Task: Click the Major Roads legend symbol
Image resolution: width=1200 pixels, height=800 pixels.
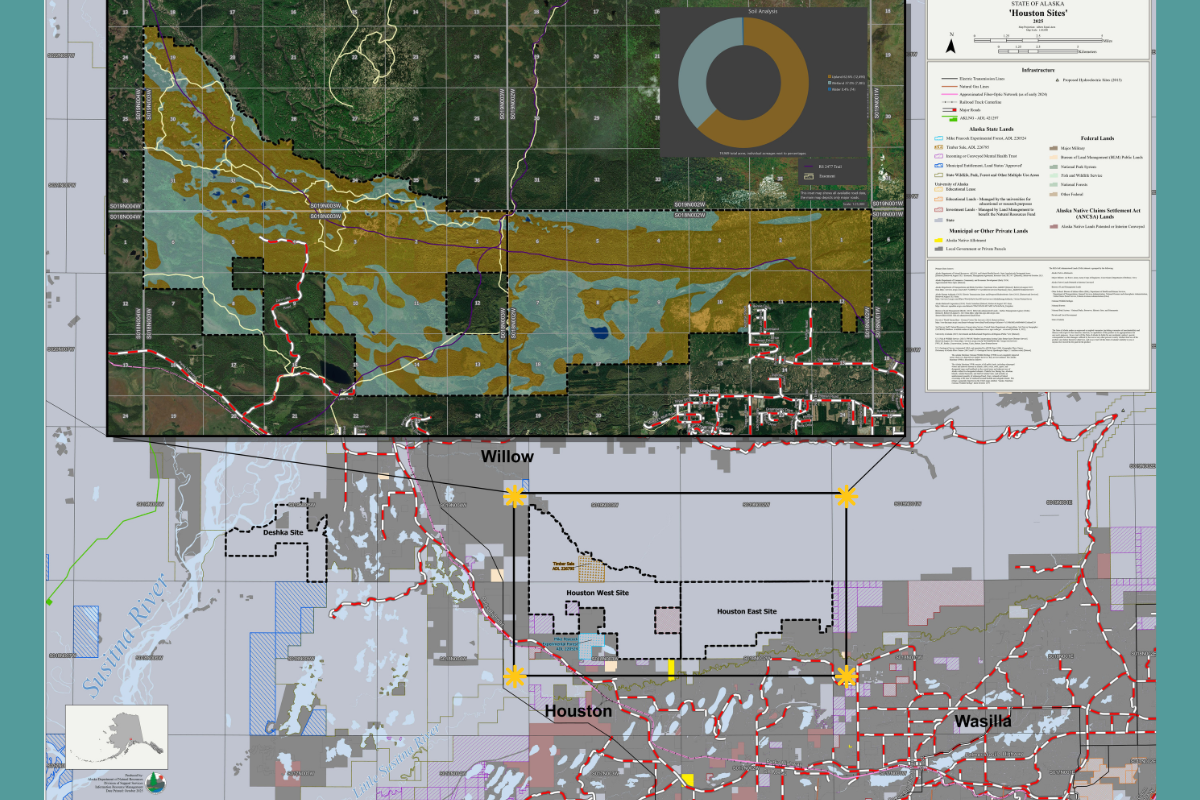Action: coord(950,110)
